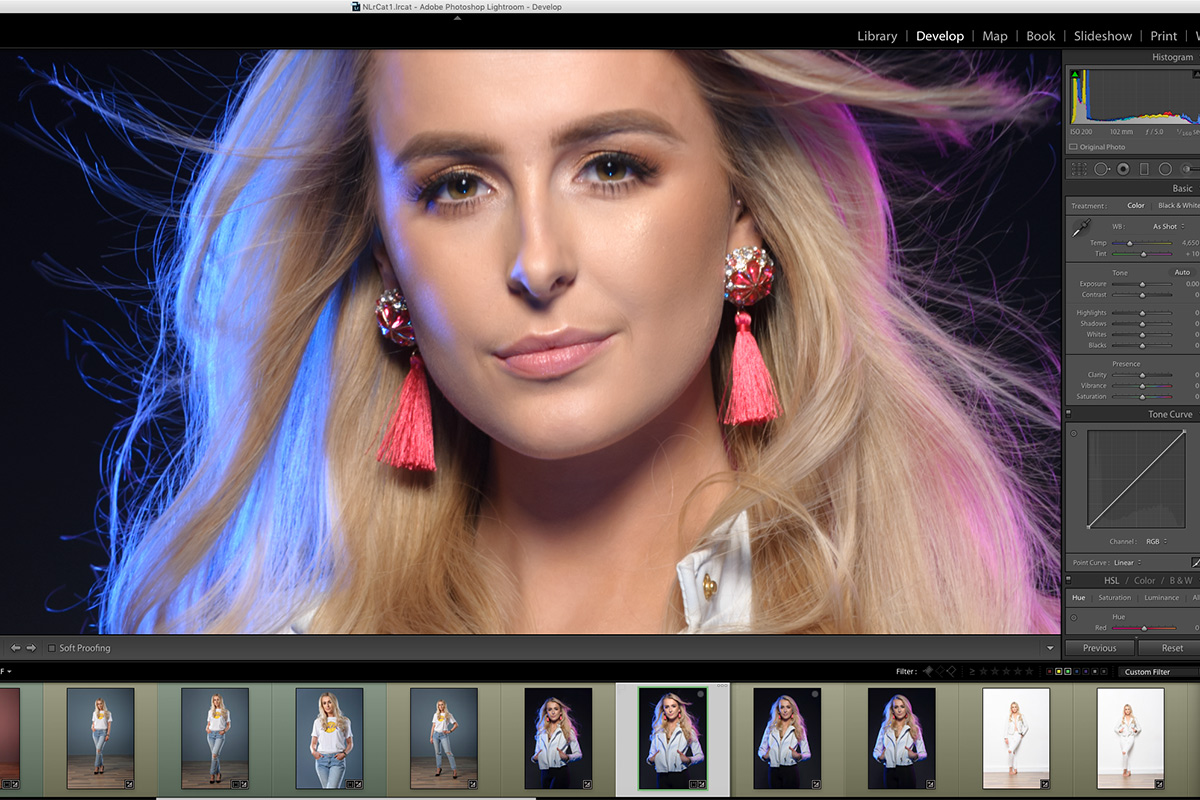Click the Original Photo indicator icon
1200x800 pixels.
click(1074, 147)
